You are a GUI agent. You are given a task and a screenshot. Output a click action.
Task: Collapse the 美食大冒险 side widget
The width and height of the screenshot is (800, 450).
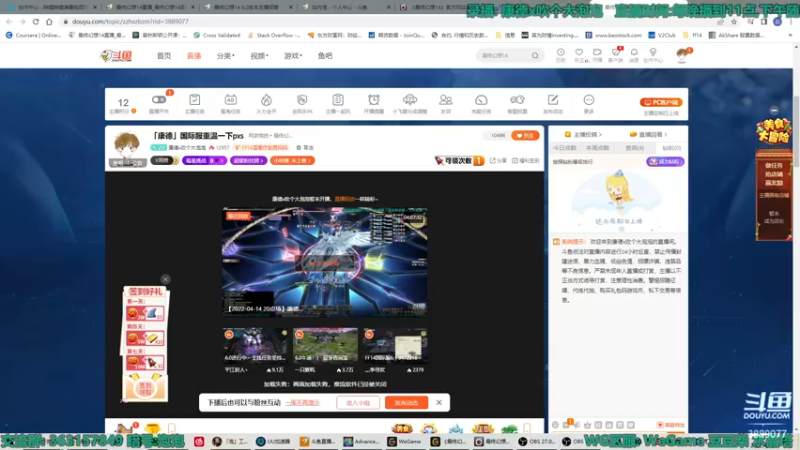click(774, 110)
